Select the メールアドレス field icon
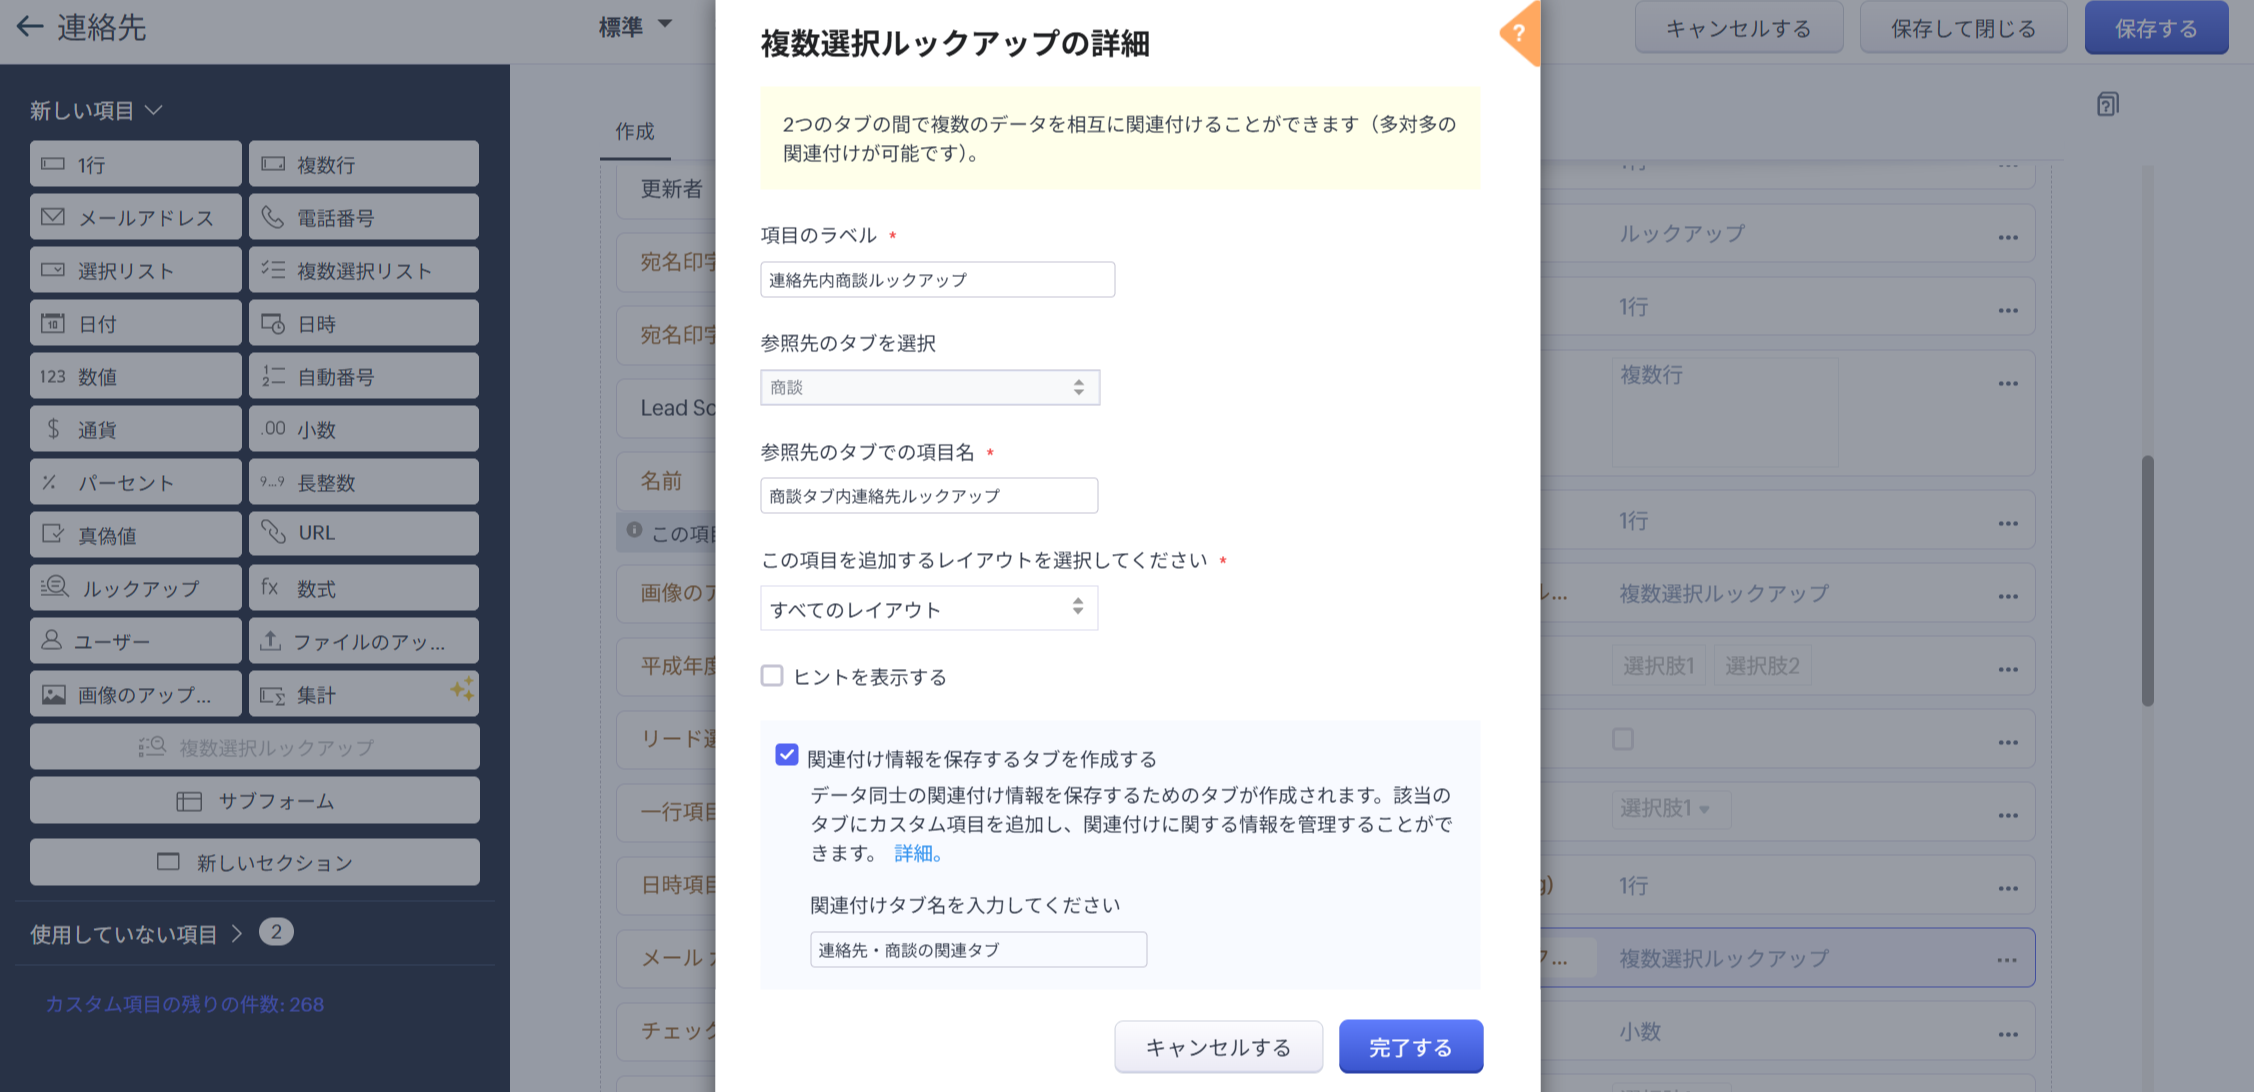The width and height of the screenshot is (2254, 1092). [x=53, y=217]
